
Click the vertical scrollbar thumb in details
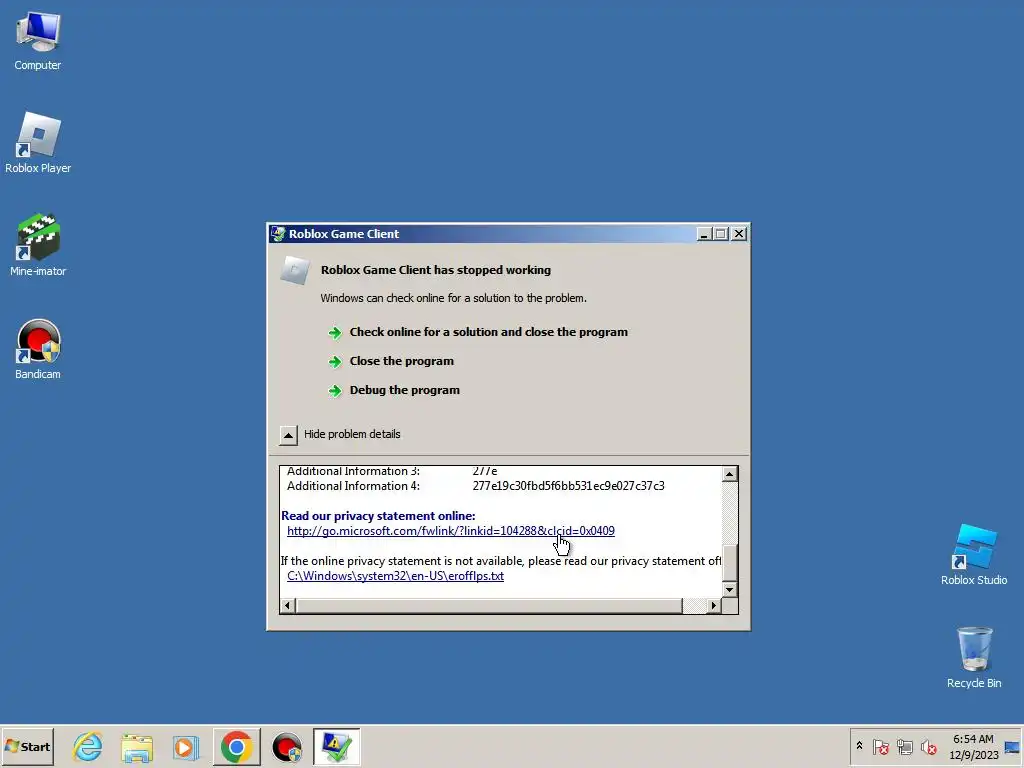pyautogui.click(x=729, y=561)
